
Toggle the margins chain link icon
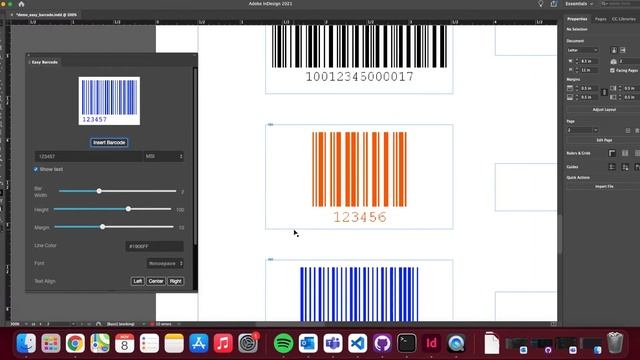604,93
